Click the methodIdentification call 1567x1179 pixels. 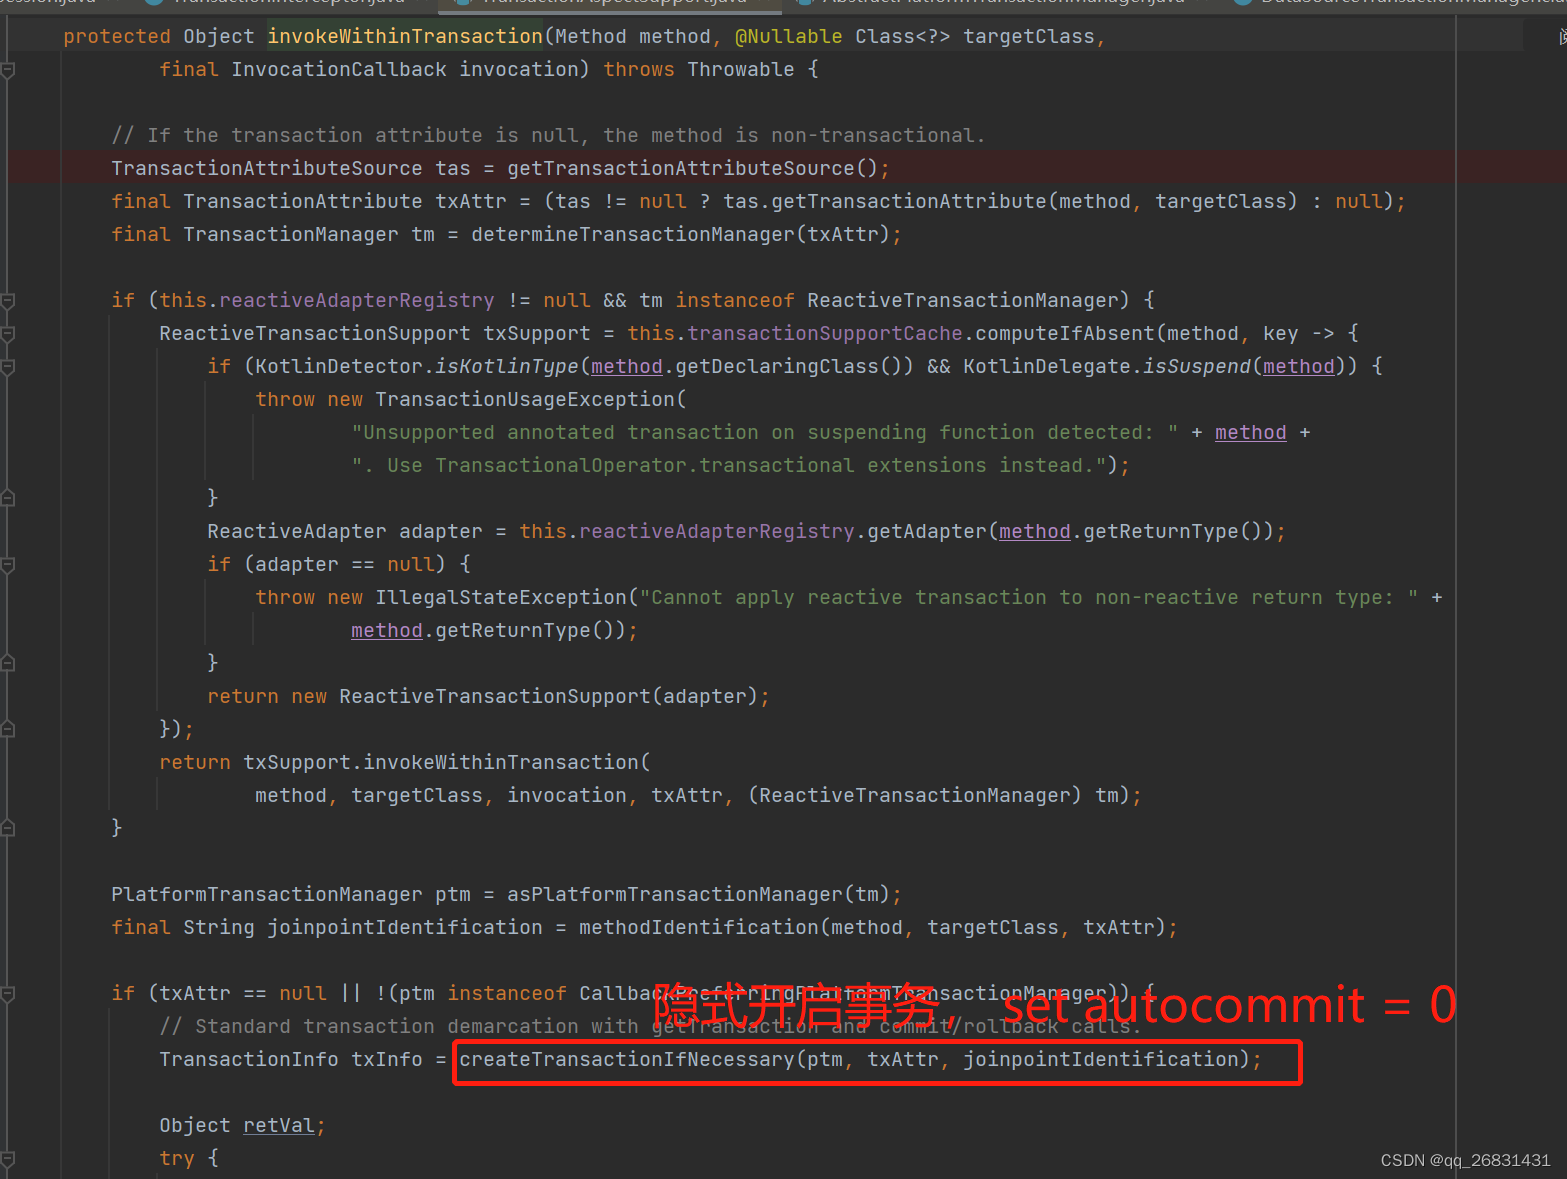click(699, 928)
